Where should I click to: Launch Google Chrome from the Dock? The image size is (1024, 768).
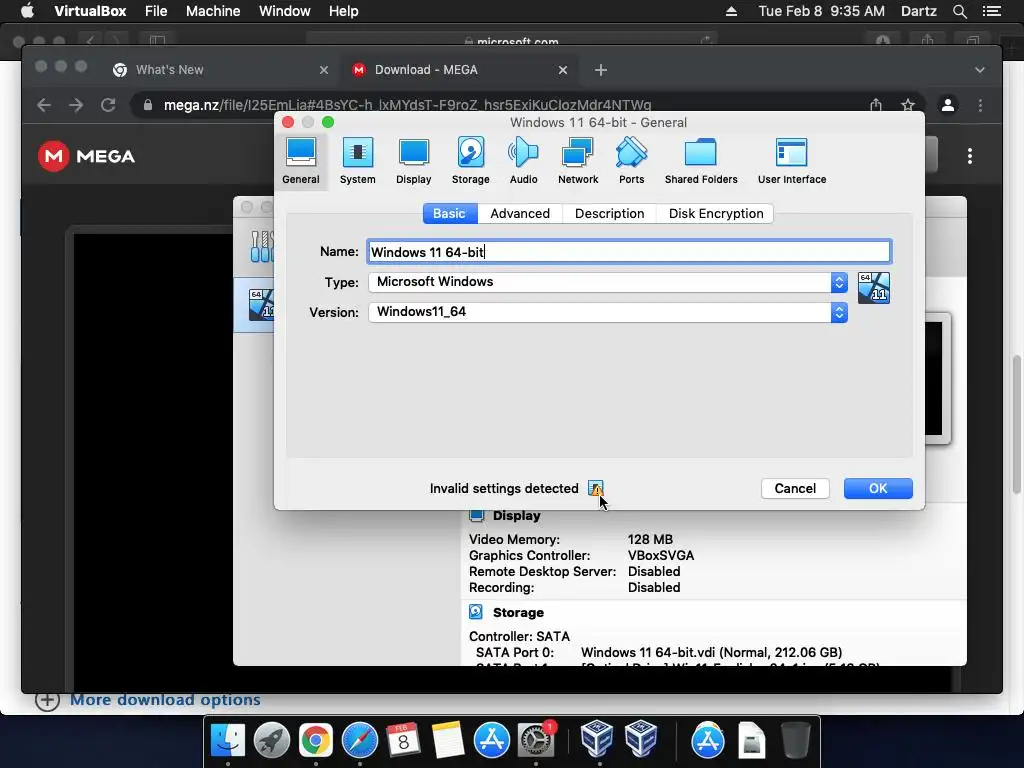point(315,740)
